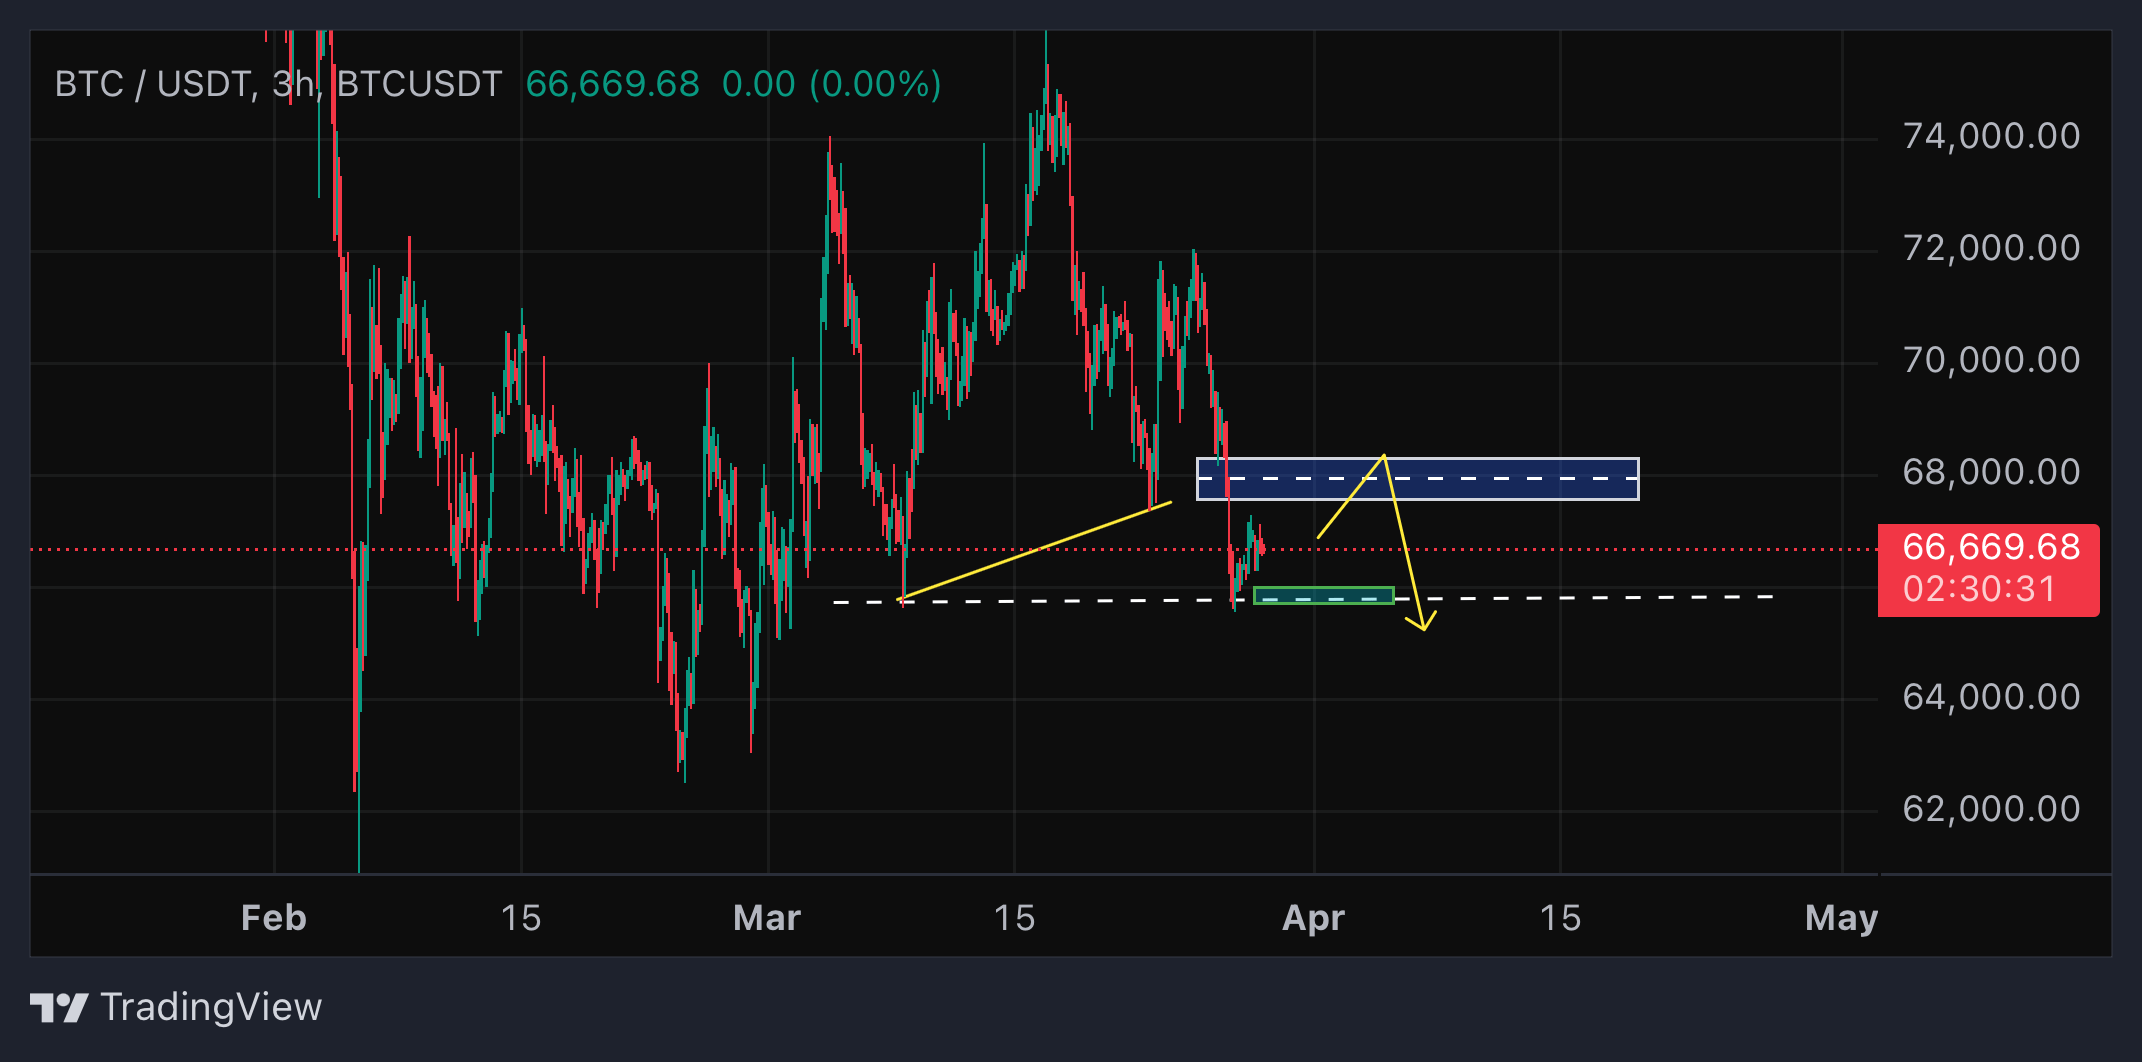Click the 02:30:31 candle countdown timer
Viewport: 2142px width, 1062px height.
click(1979, 589)
